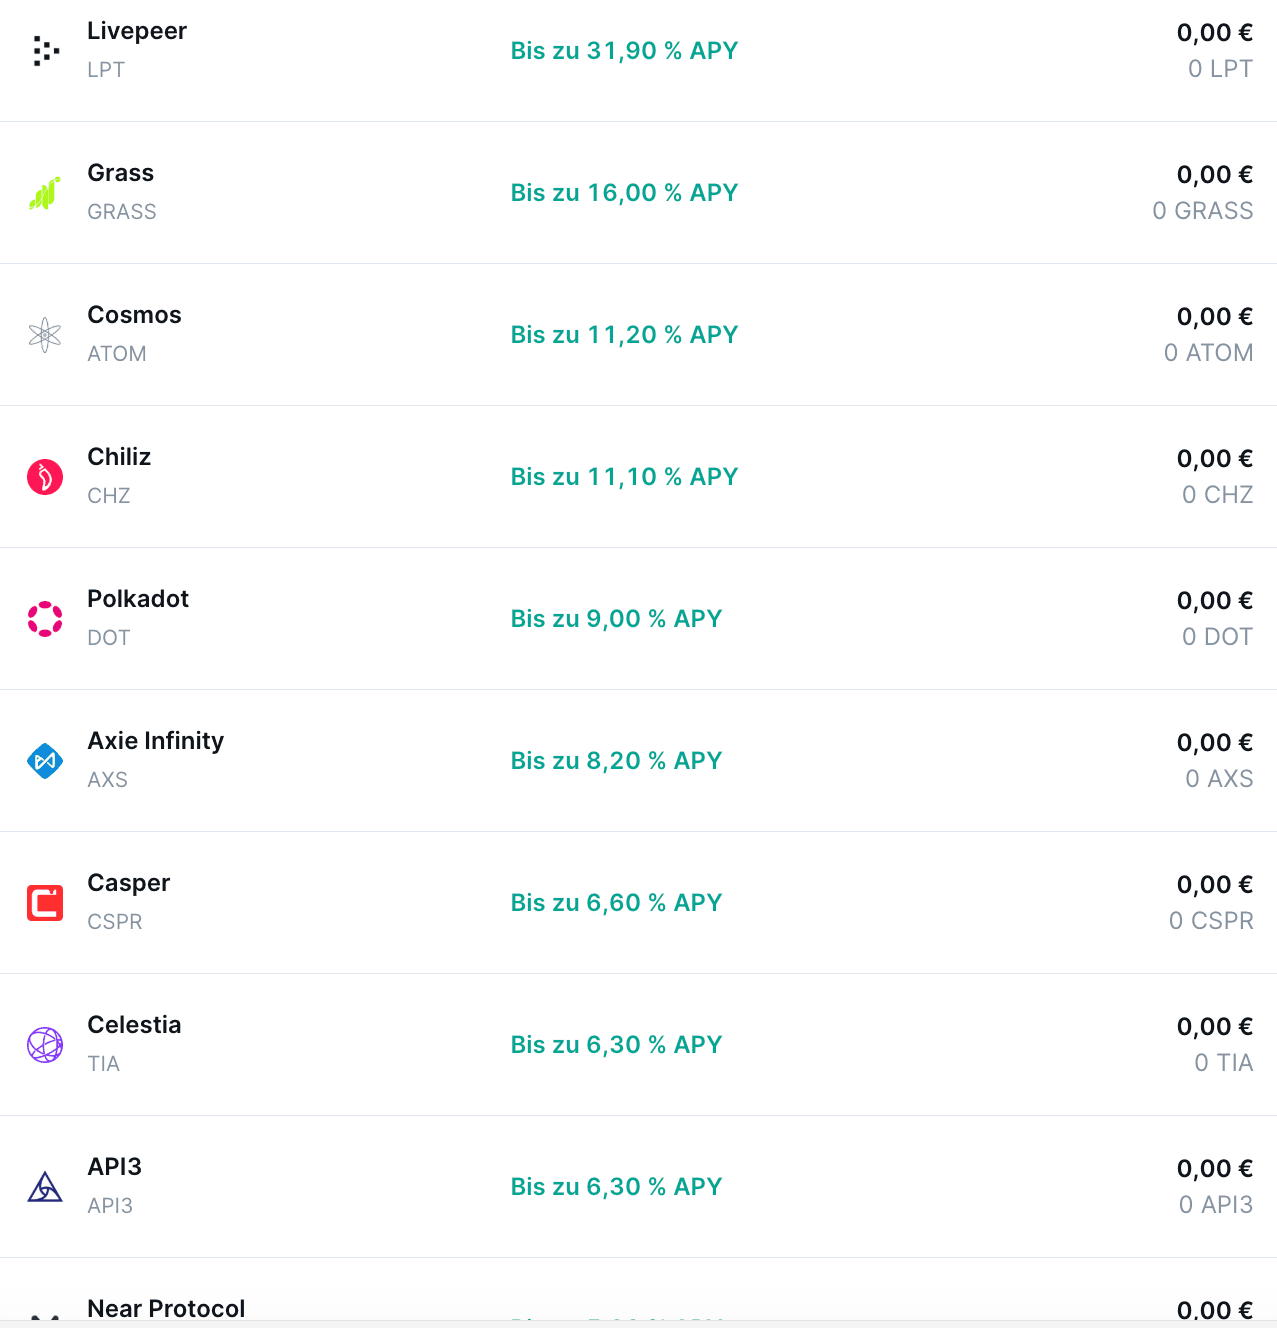
Task: Click 'Bis zu 8,20 % APY' rate
Action: click(616, 761)
